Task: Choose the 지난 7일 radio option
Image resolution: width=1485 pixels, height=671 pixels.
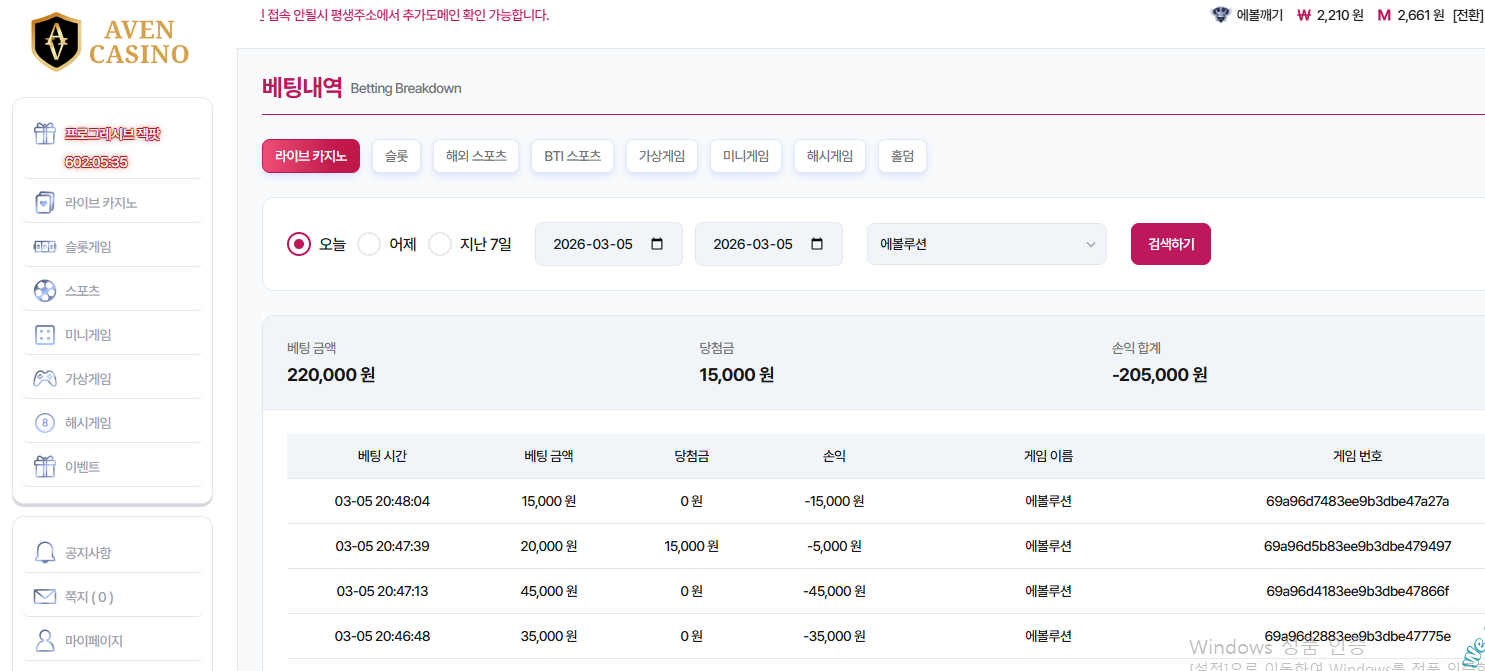Action: pos(440,244)
